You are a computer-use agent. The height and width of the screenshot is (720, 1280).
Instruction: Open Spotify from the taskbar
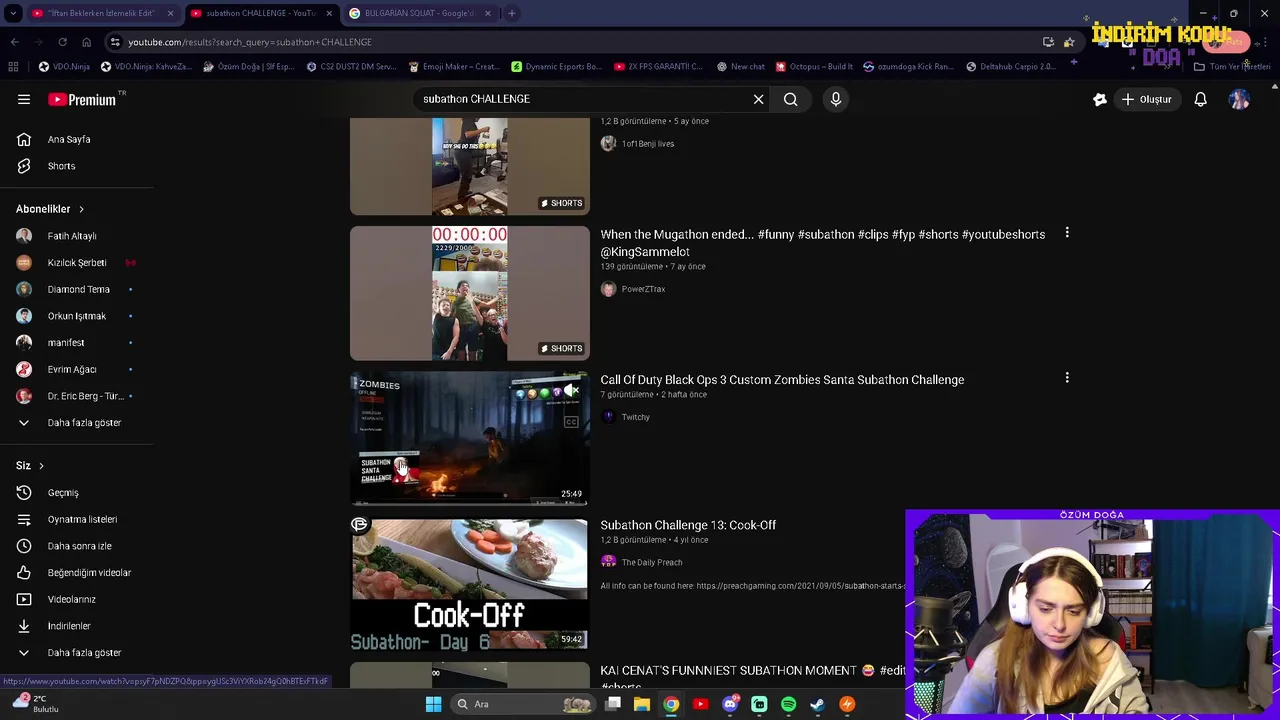pos(788,704)
